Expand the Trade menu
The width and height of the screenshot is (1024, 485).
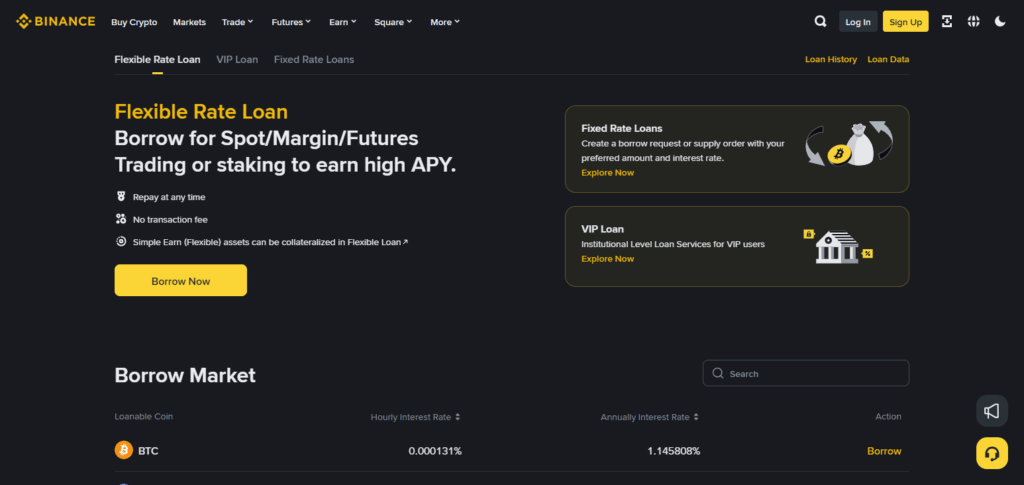[238, 22]
